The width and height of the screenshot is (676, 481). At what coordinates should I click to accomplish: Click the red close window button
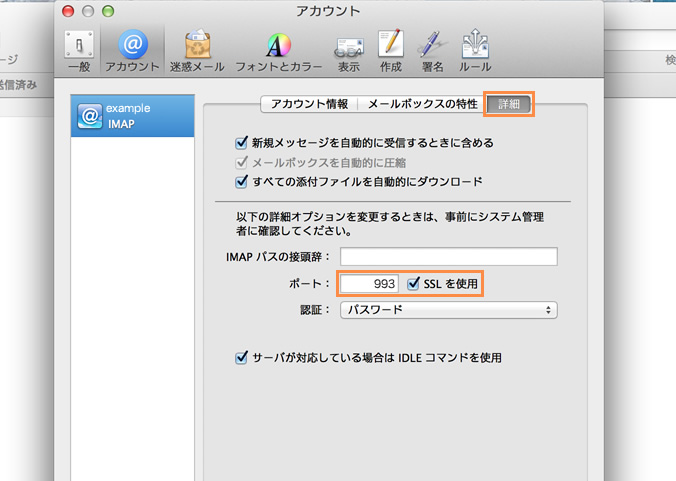tap(68, 11)
